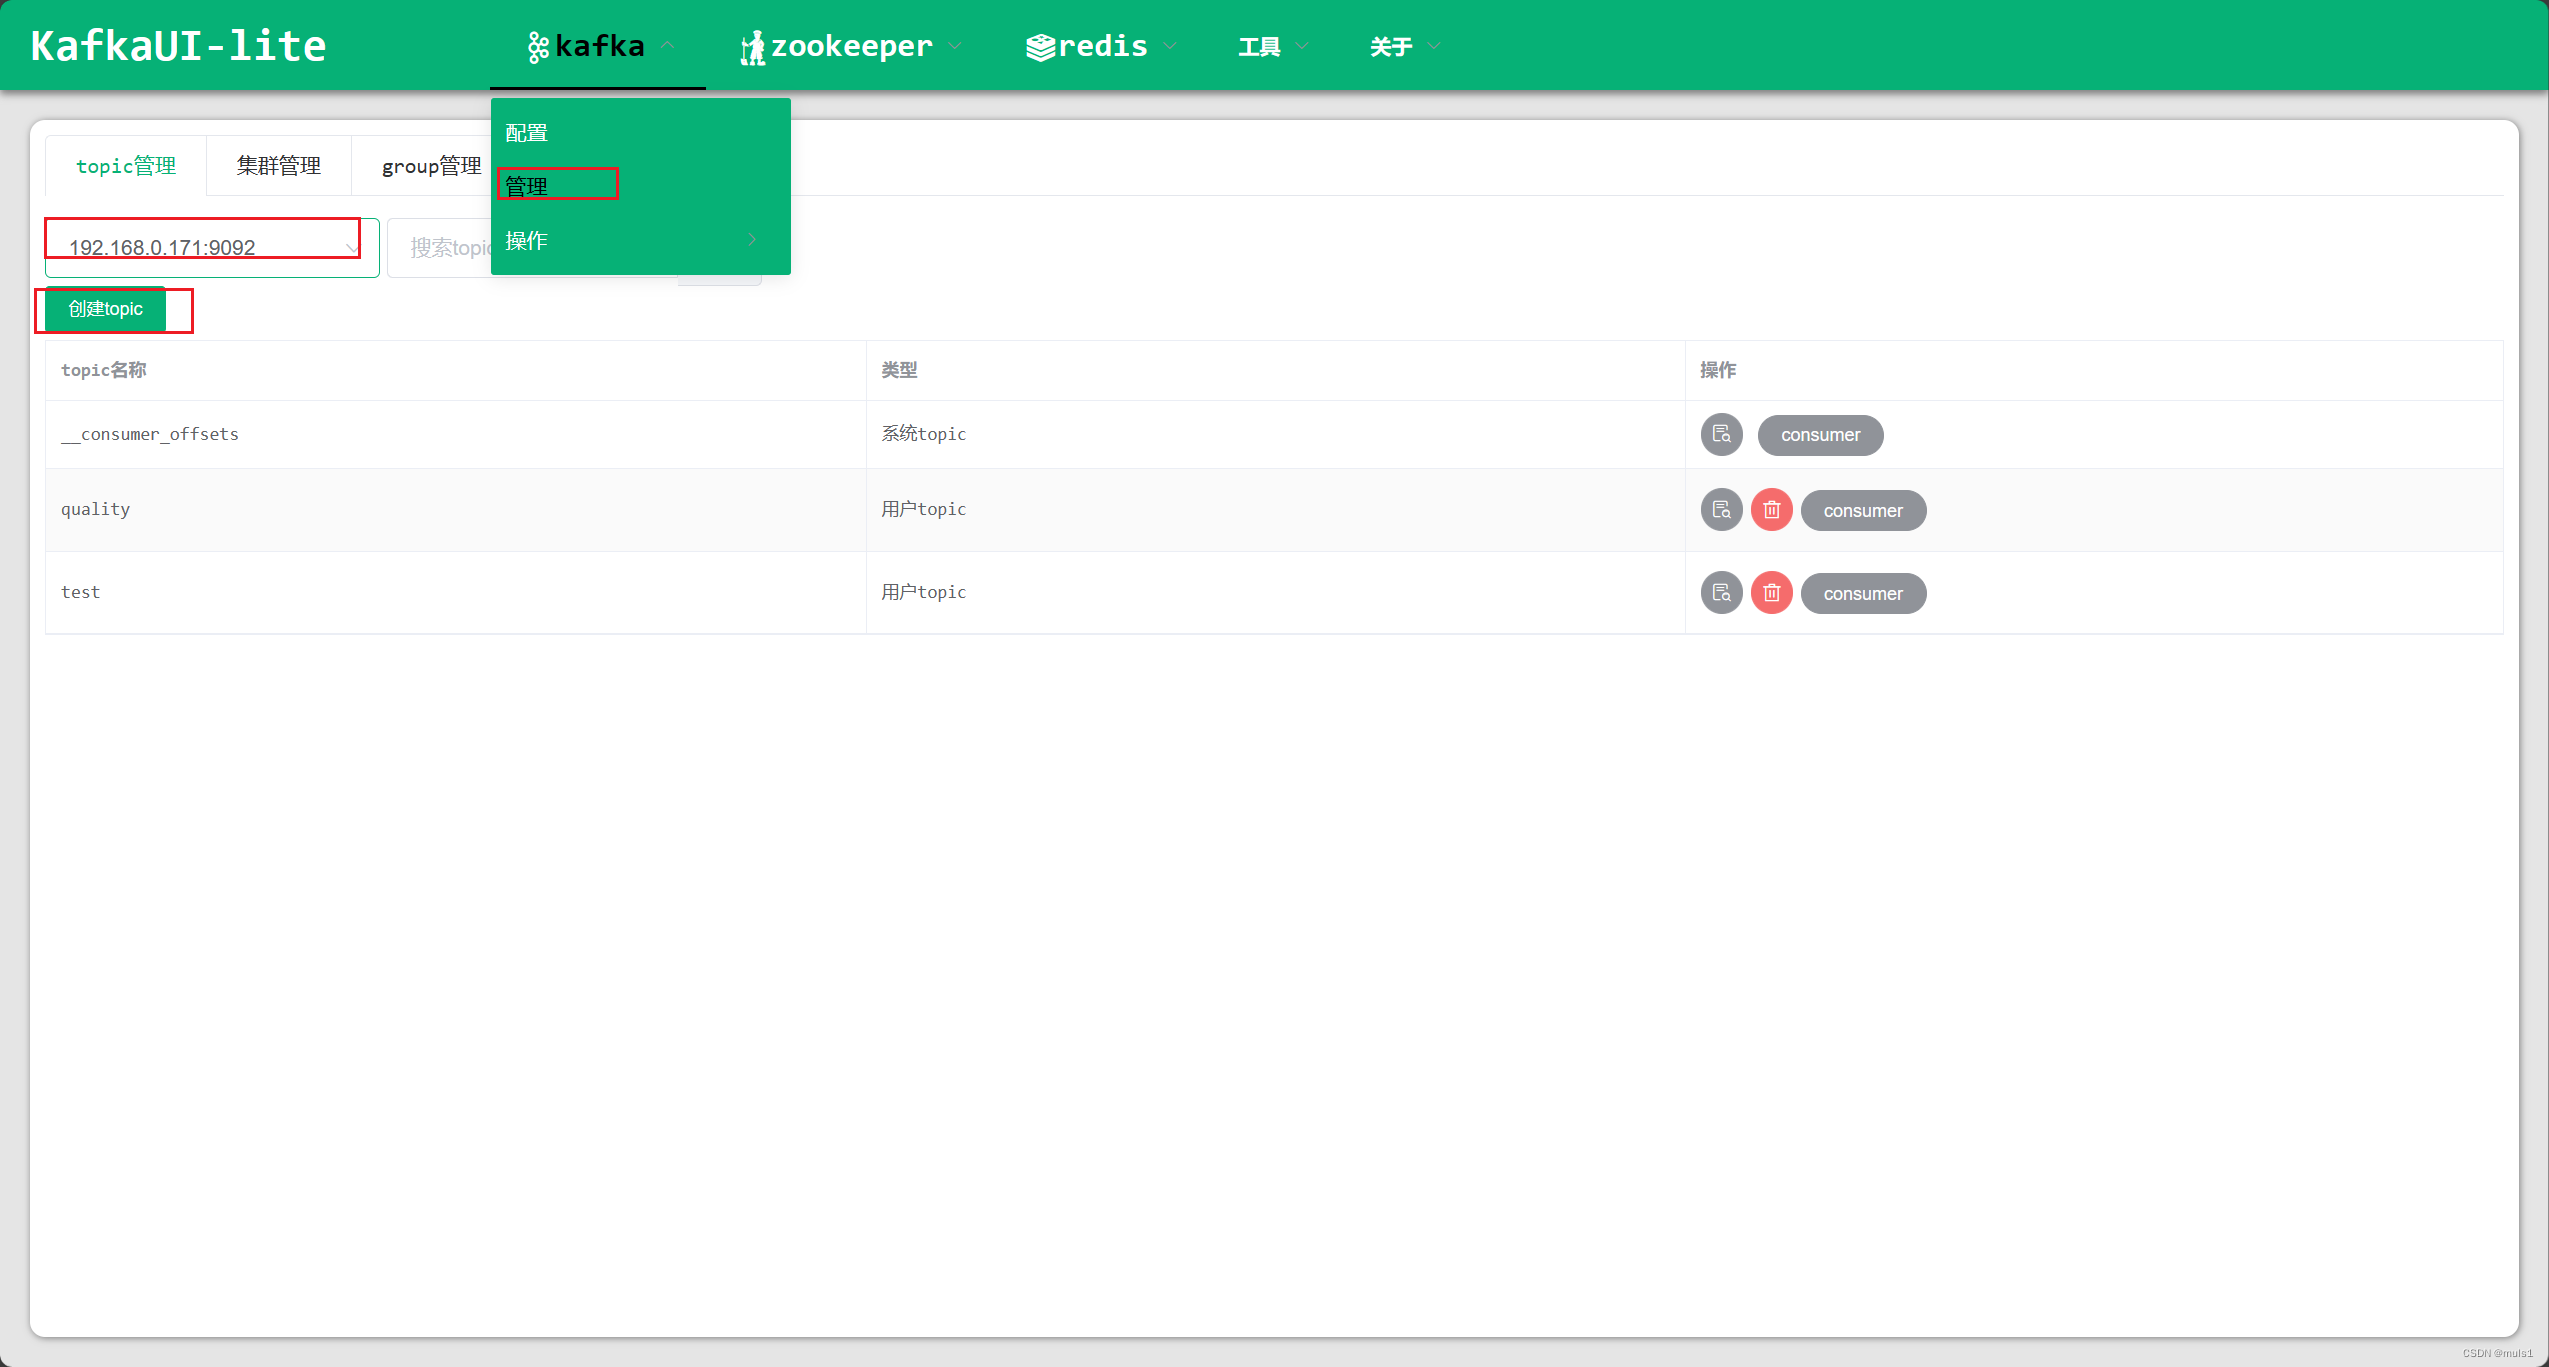Switch to the topic管理 tab

coord(126,166)
